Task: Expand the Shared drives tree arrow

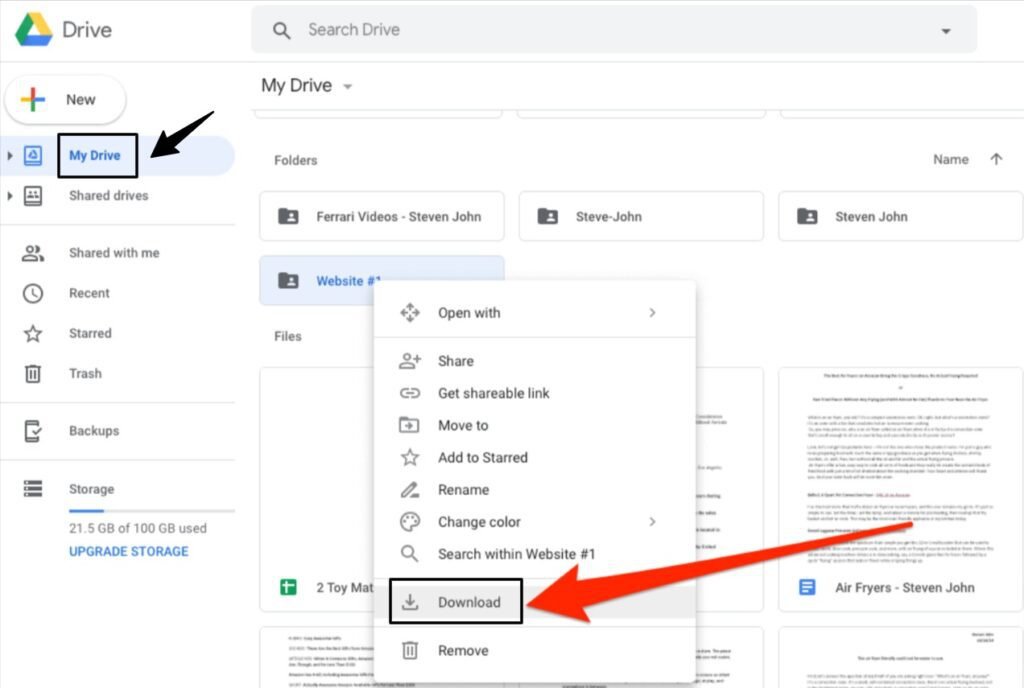Action: coord(10,196)
